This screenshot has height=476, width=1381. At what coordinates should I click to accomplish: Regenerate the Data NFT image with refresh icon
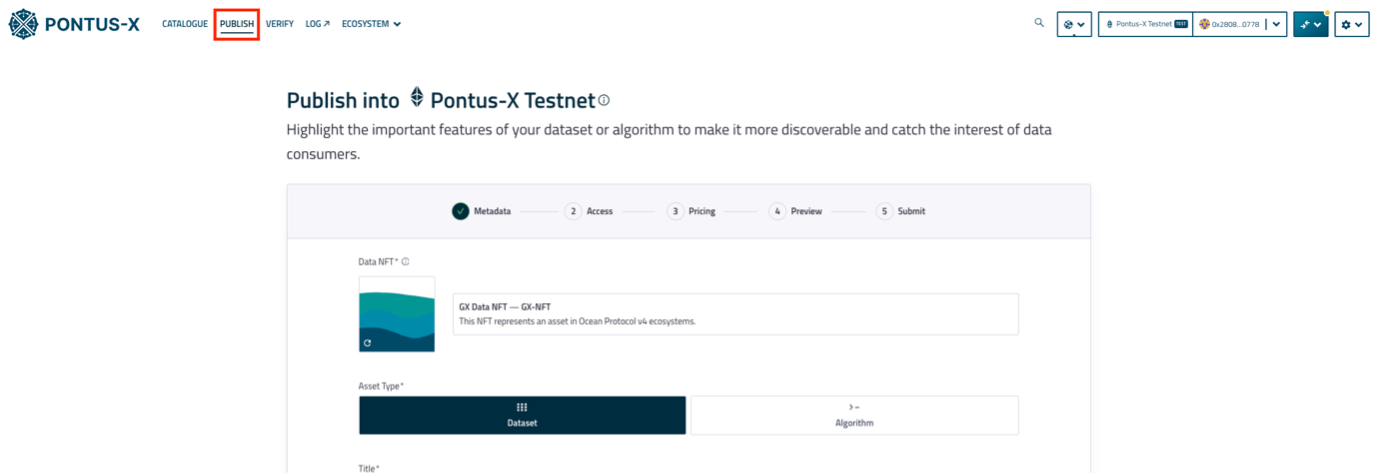pyautogui.click(x=368, y=343)
